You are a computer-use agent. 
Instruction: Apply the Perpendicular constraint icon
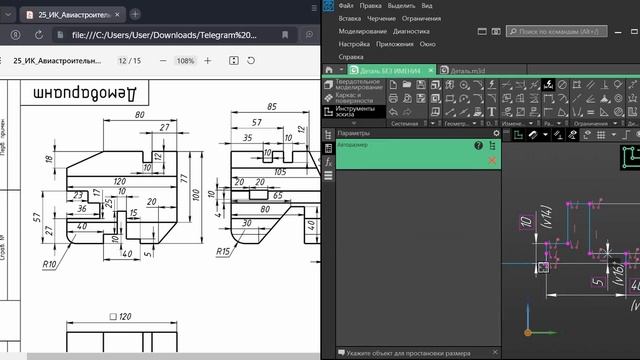click(x=604, y=85)
